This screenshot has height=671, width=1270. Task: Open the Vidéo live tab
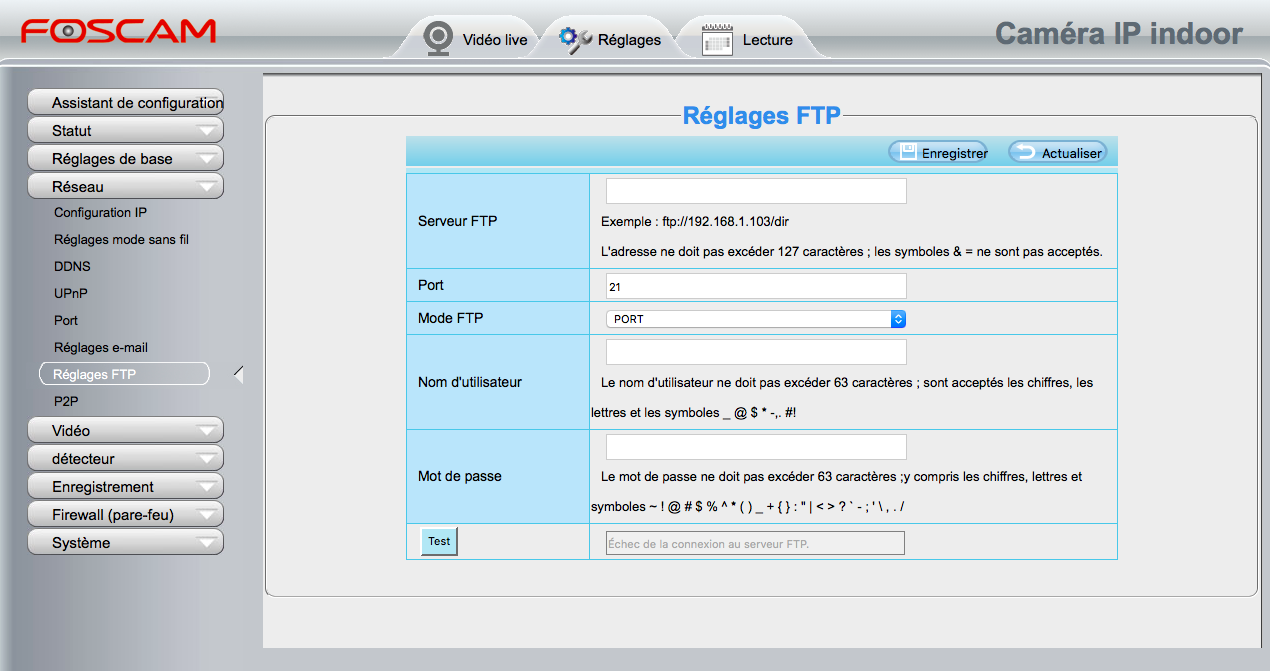(475, 40)
